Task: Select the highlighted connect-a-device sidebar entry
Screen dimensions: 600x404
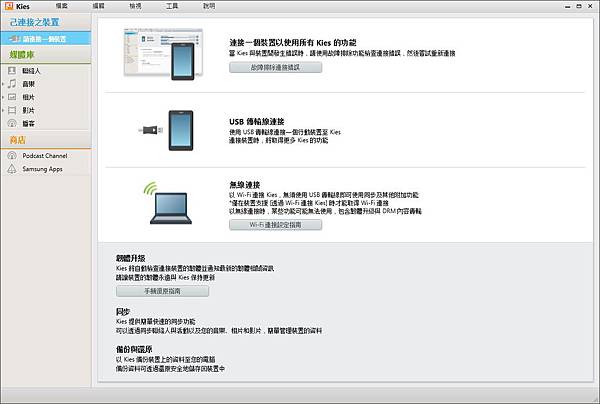Action: click(x=46, y=39)
